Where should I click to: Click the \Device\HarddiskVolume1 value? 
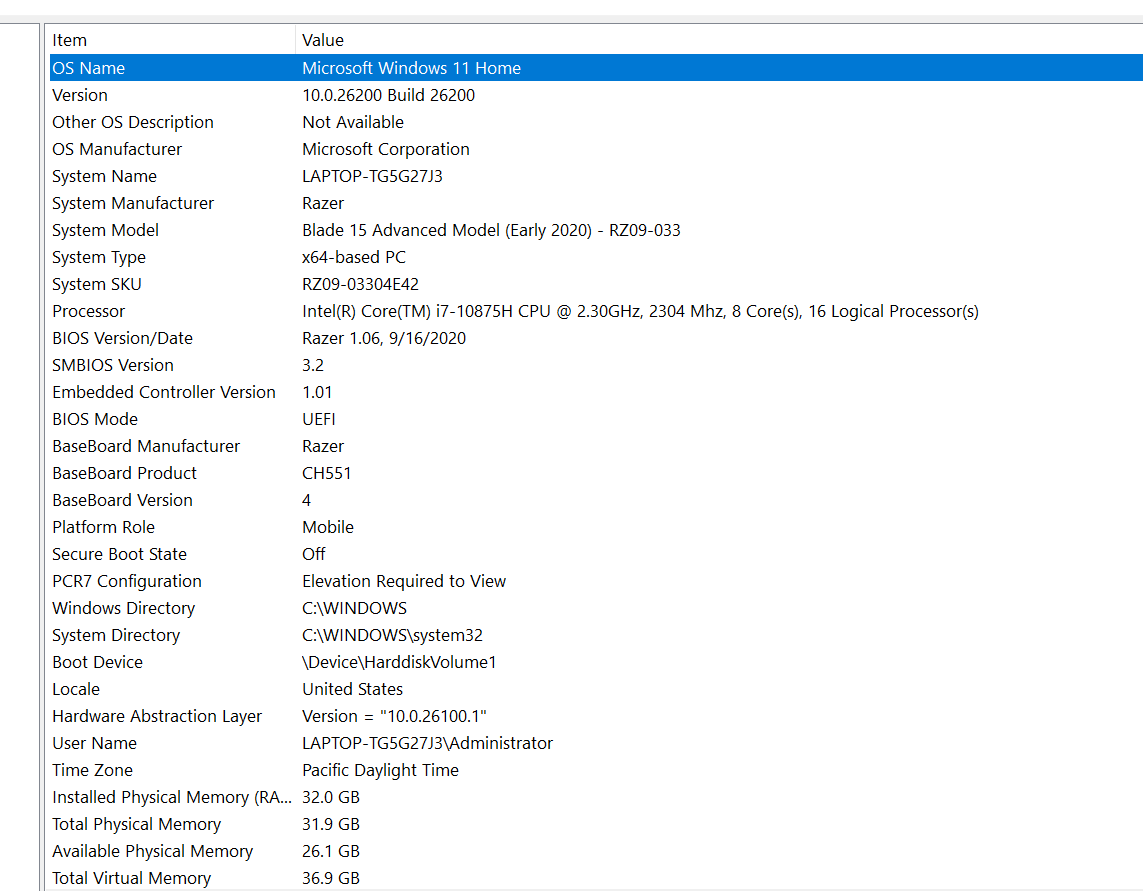point(399,661)
